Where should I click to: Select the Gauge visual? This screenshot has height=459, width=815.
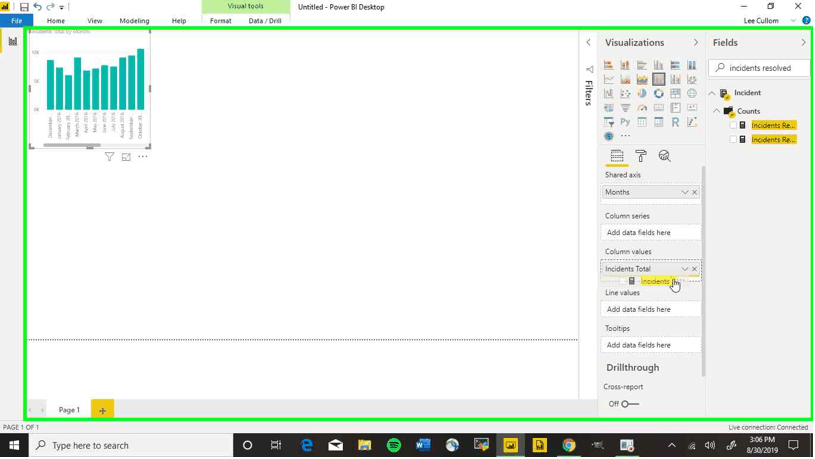642,108
